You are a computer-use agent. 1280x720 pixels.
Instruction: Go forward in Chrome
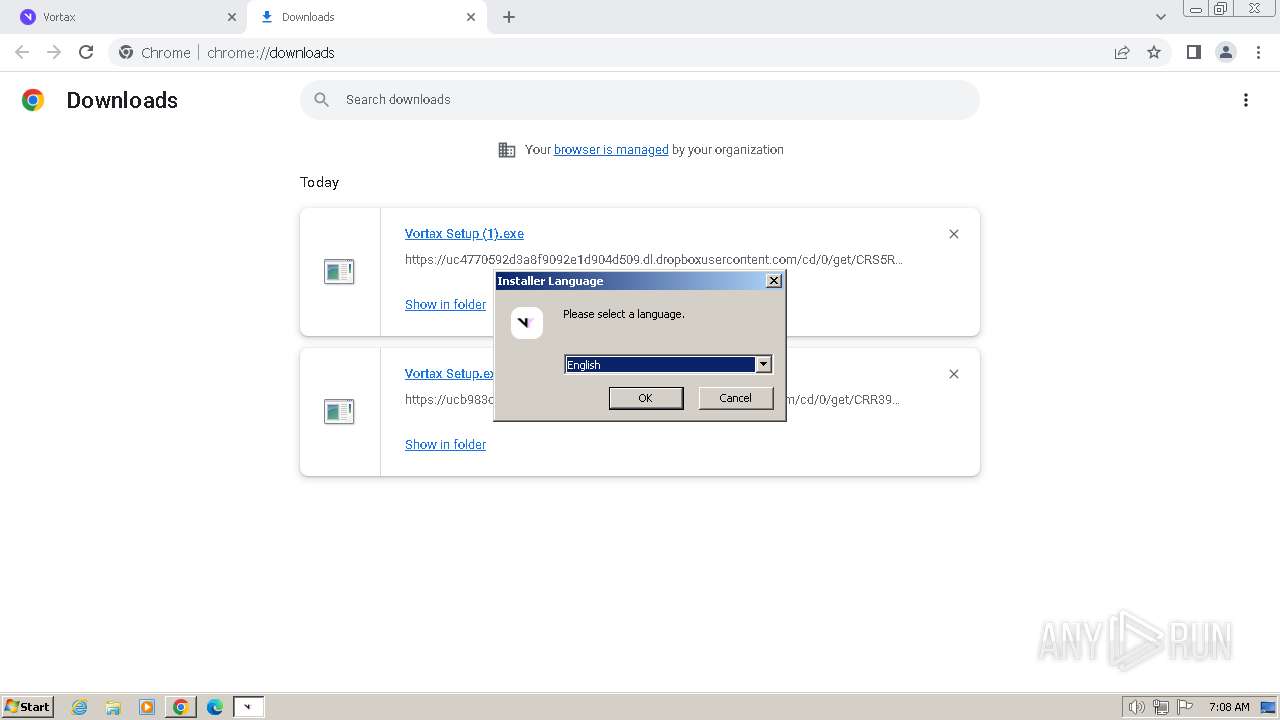coord(54,52)
